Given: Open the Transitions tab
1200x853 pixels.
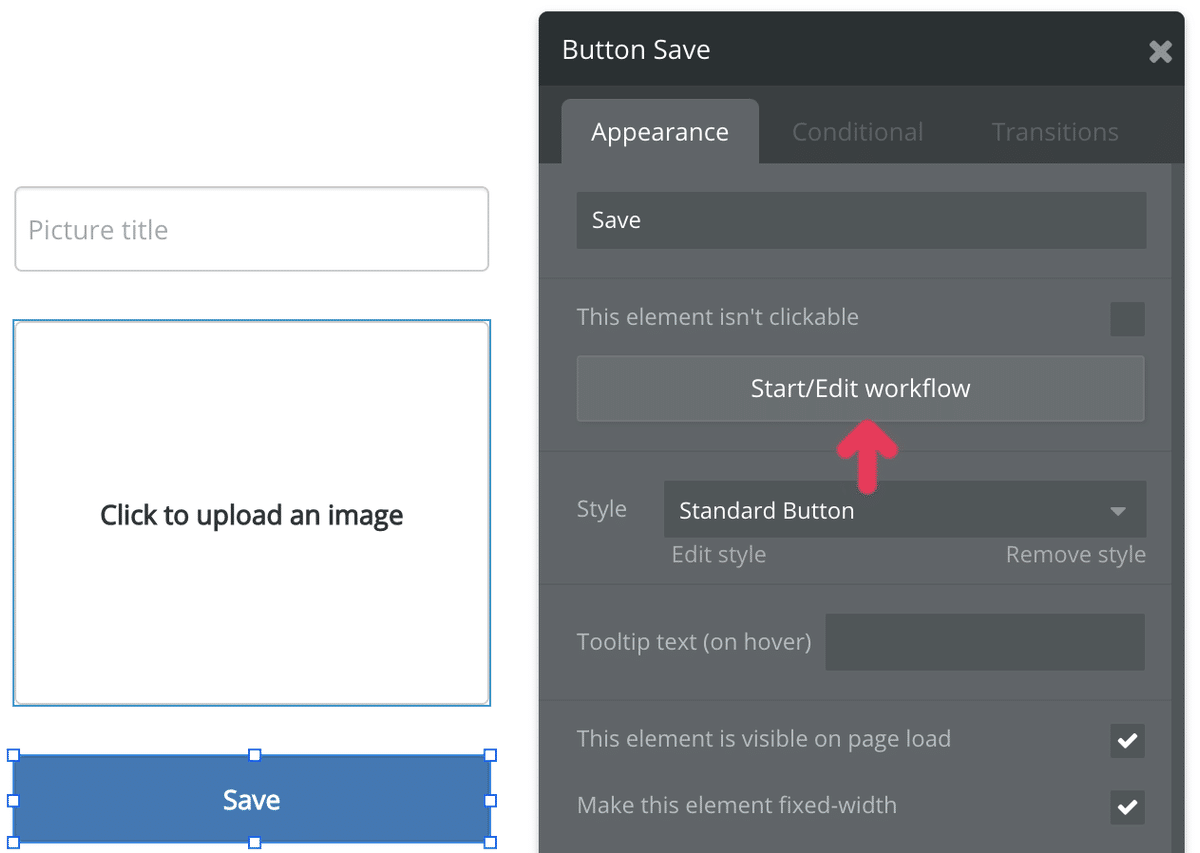Looking at the screenshot, I should 1055,132.
